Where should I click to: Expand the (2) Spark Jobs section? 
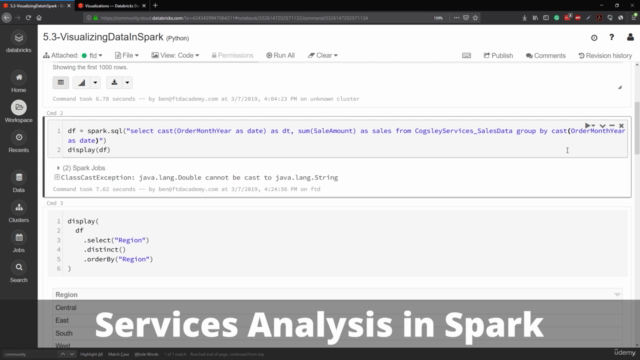(x=58, y=168)
